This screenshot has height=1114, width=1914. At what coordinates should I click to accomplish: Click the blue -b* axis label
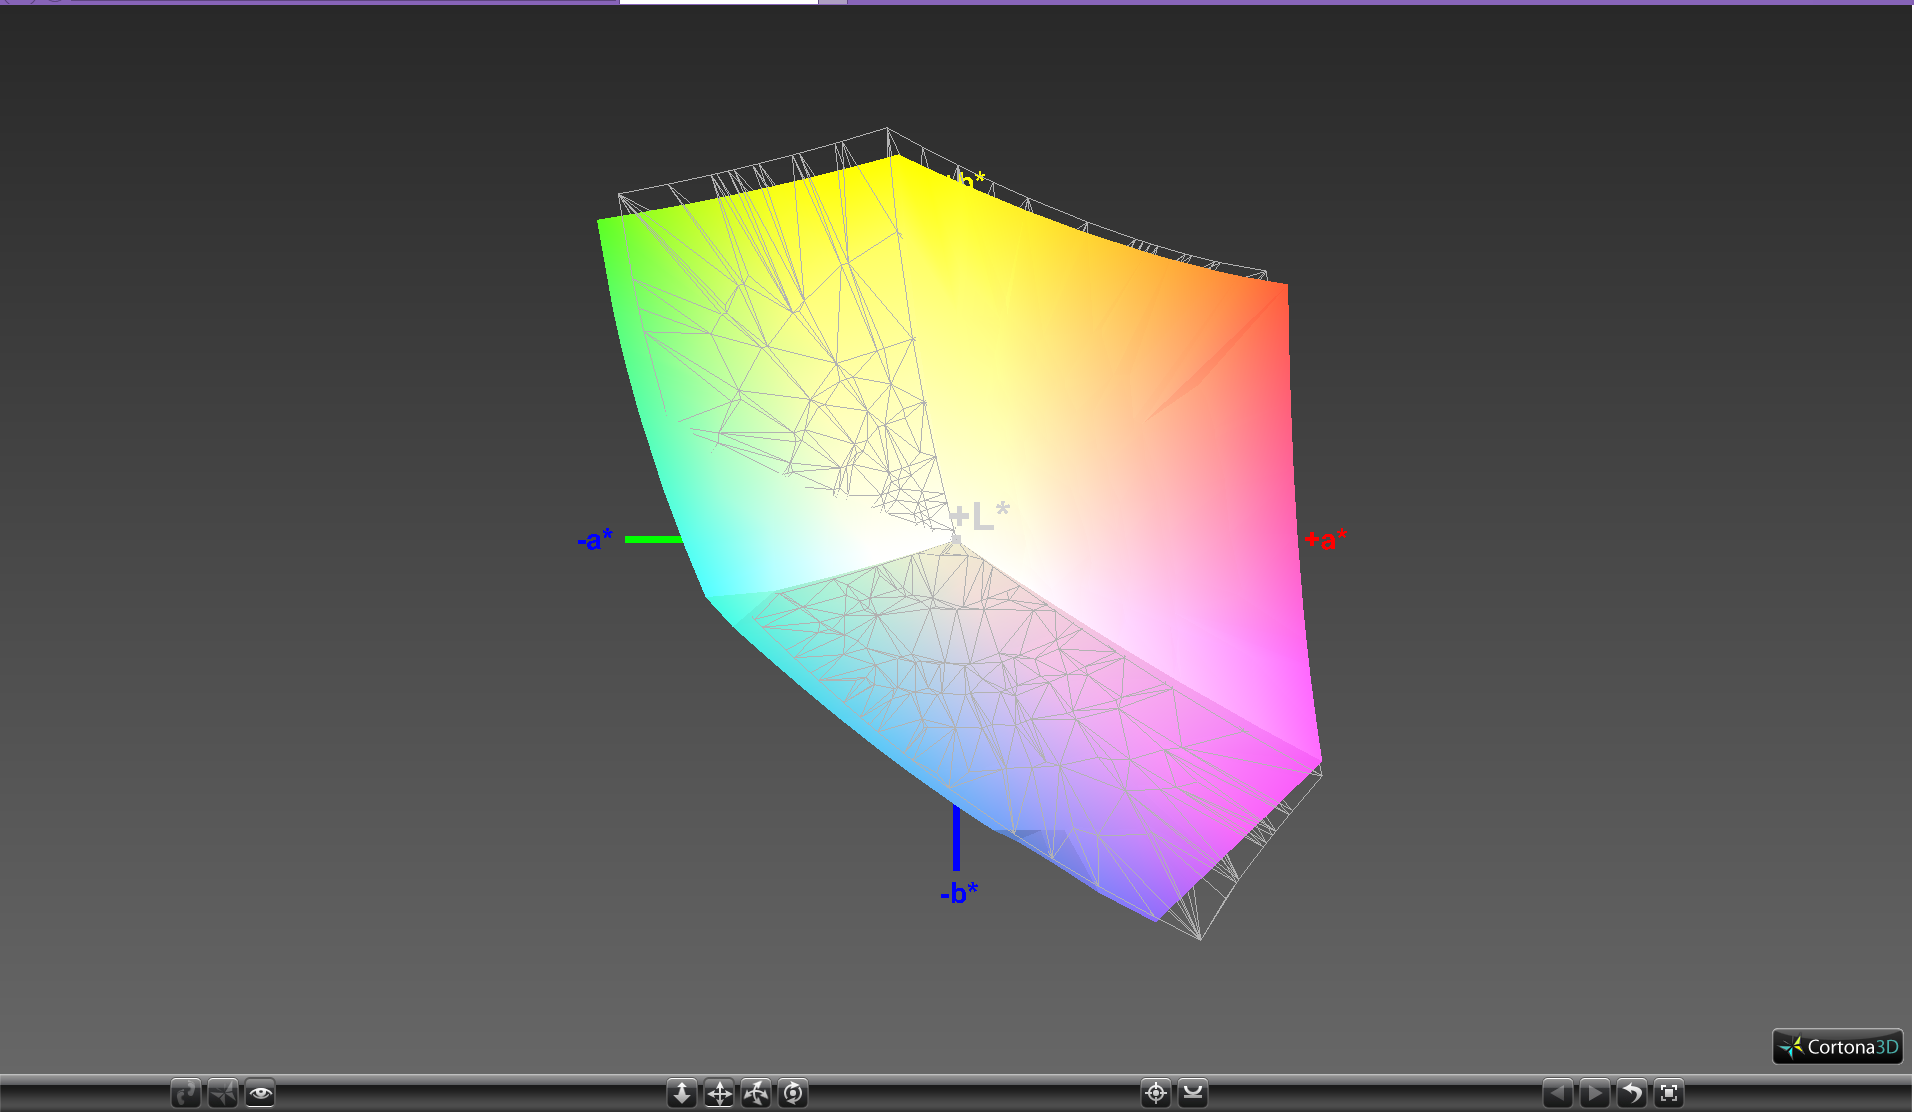point(959,893)
